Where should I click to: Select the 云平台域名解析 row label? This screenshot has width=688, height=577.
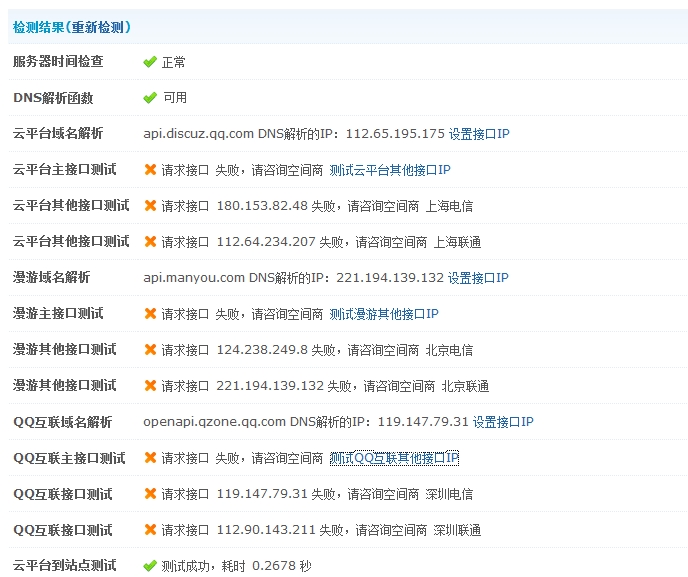tap(58, 133)
